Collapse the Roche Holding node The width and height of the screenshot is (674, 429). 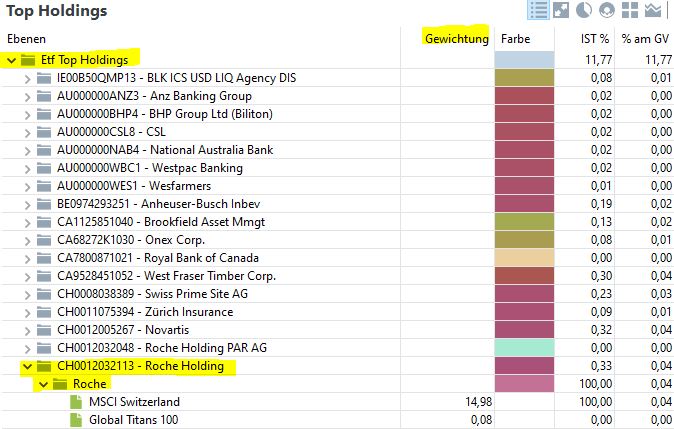(27, 366)
